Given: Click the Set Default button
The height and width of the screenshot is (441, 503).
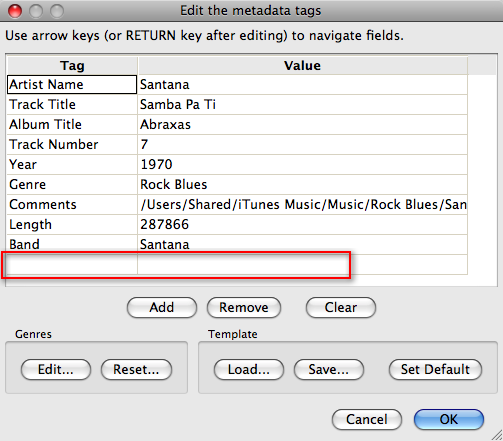Looking at the screenshot, I should (x=435, y=369).
